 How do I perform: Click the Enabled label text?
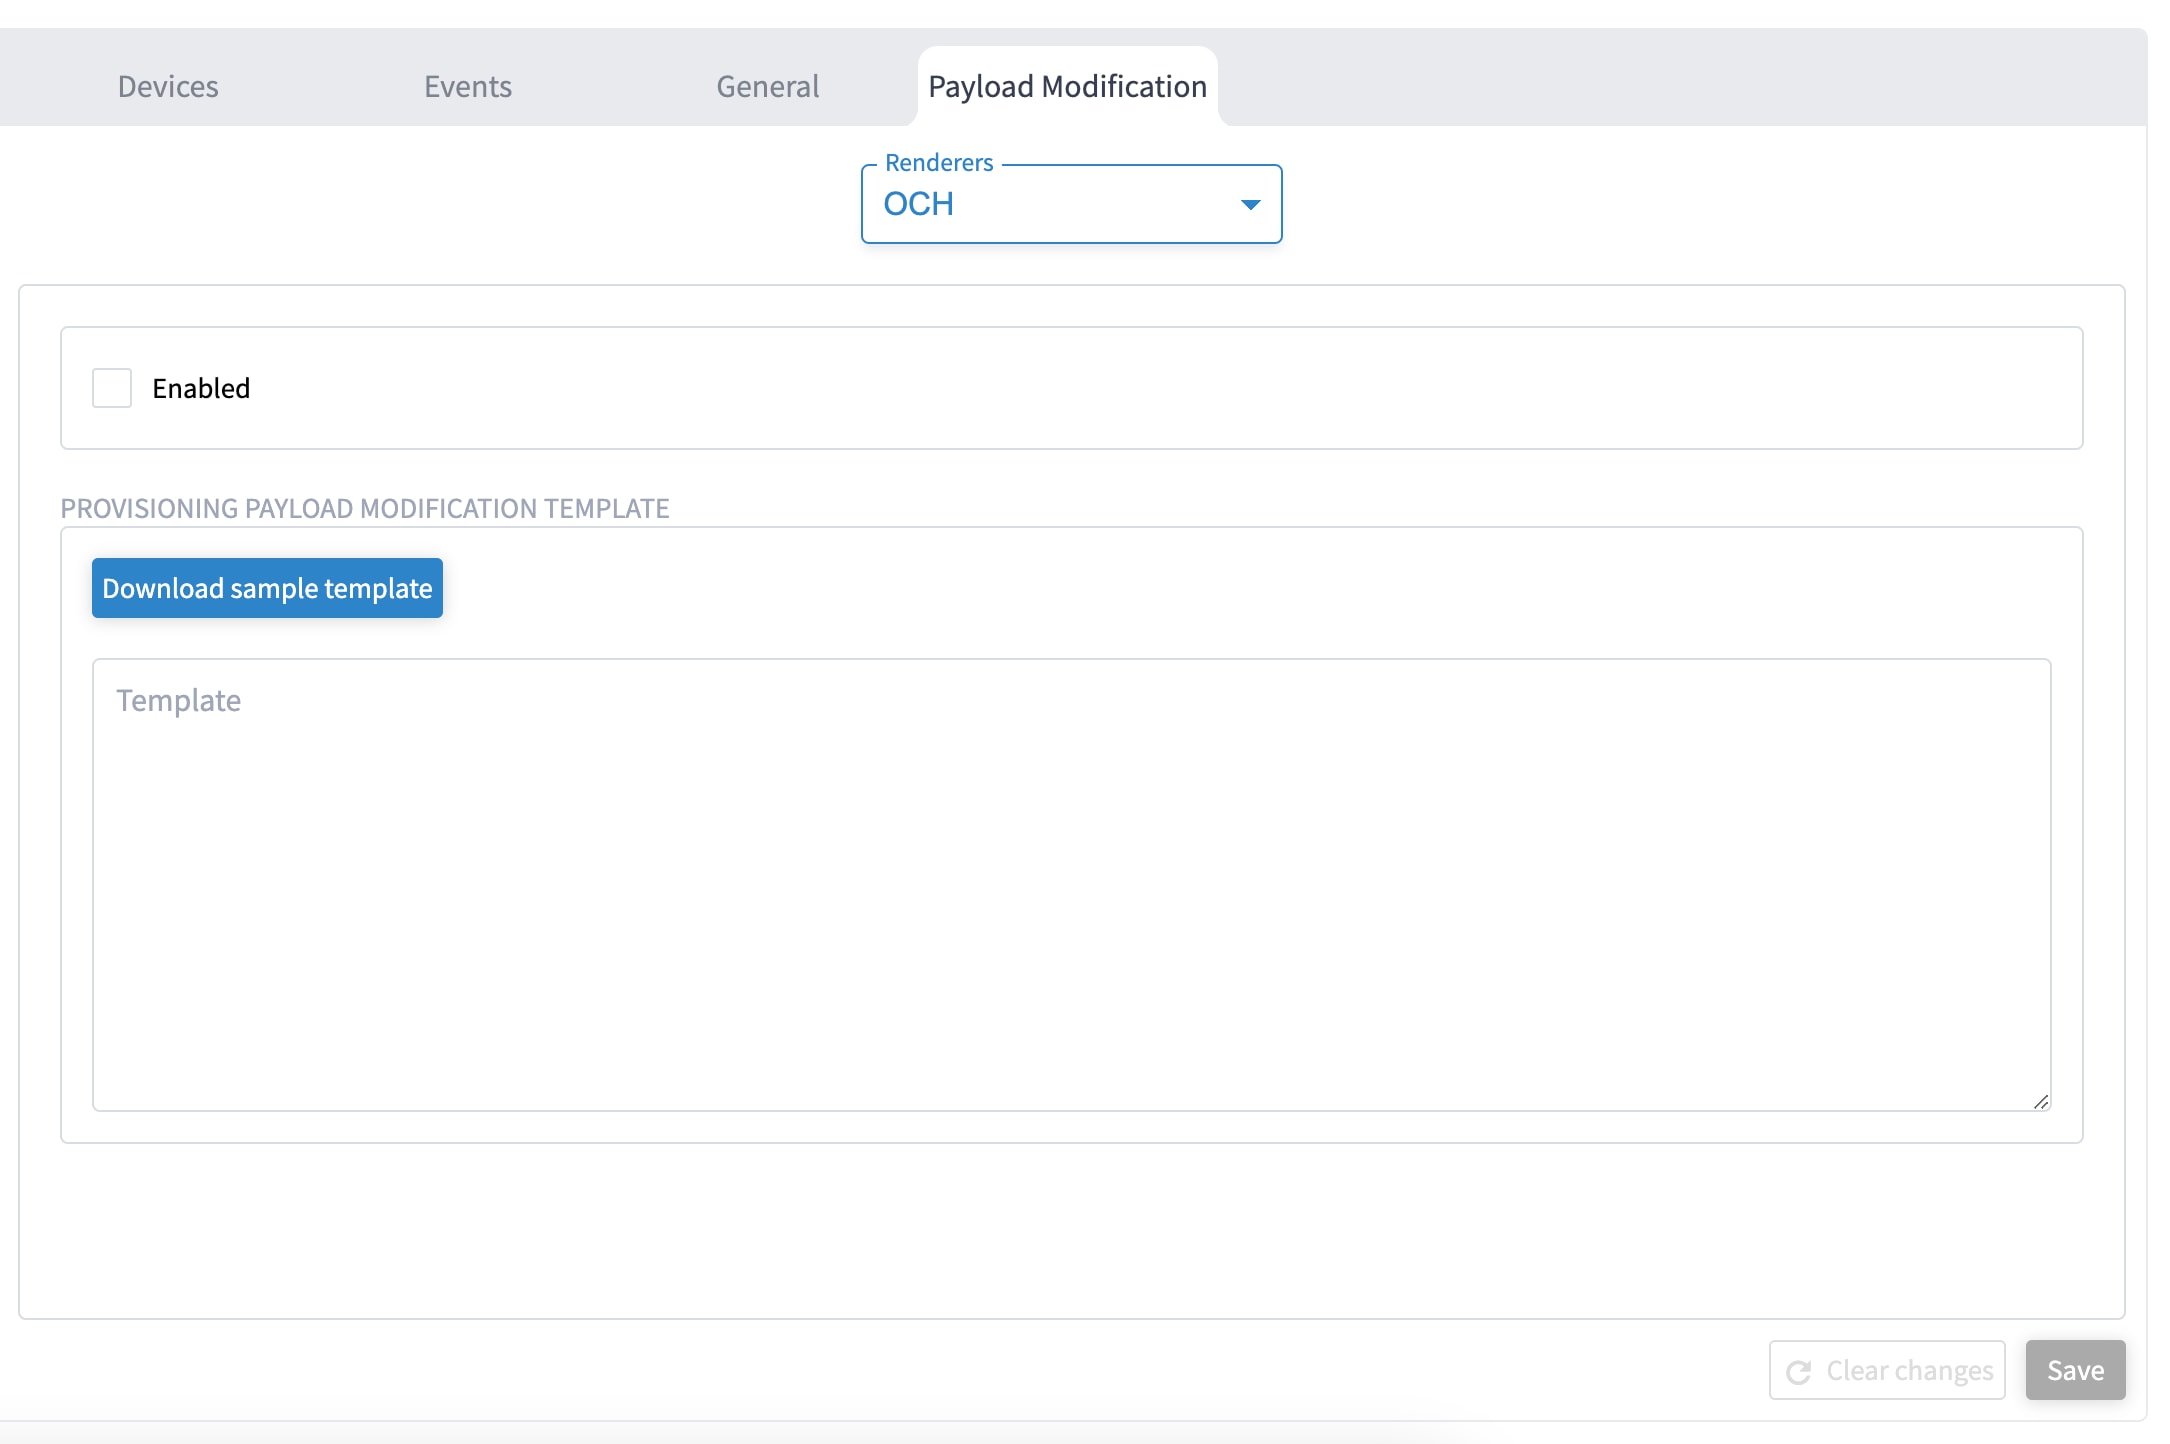click(201, 389)
